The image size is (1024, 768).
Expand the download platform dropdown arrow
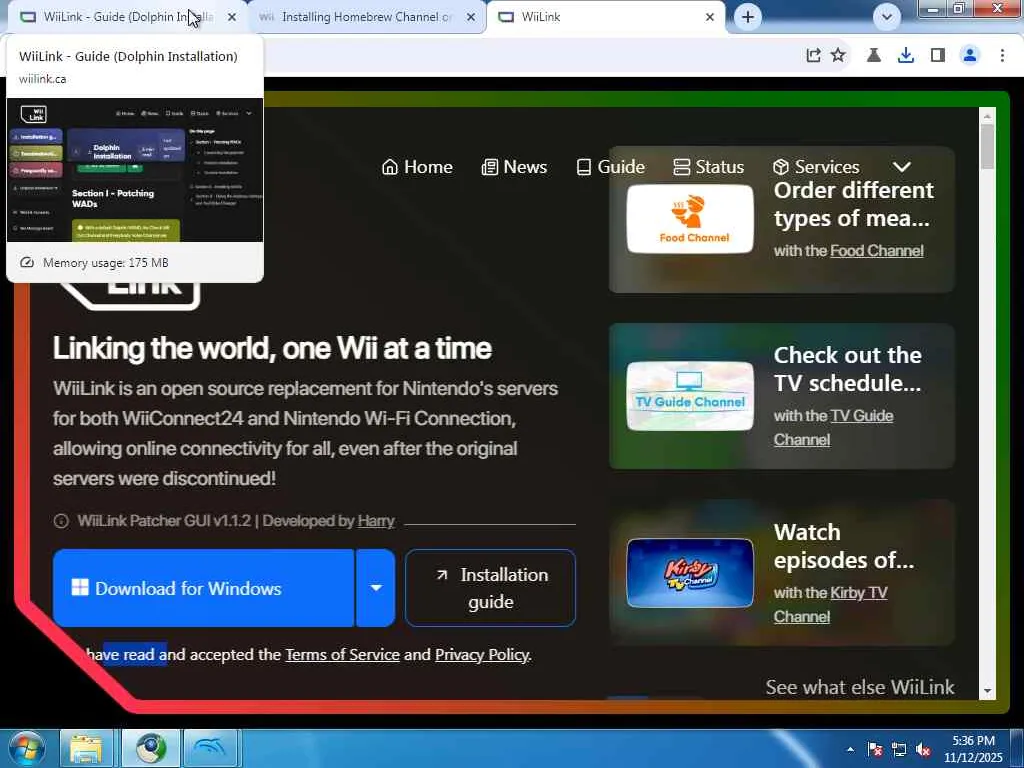click(376, 588)
